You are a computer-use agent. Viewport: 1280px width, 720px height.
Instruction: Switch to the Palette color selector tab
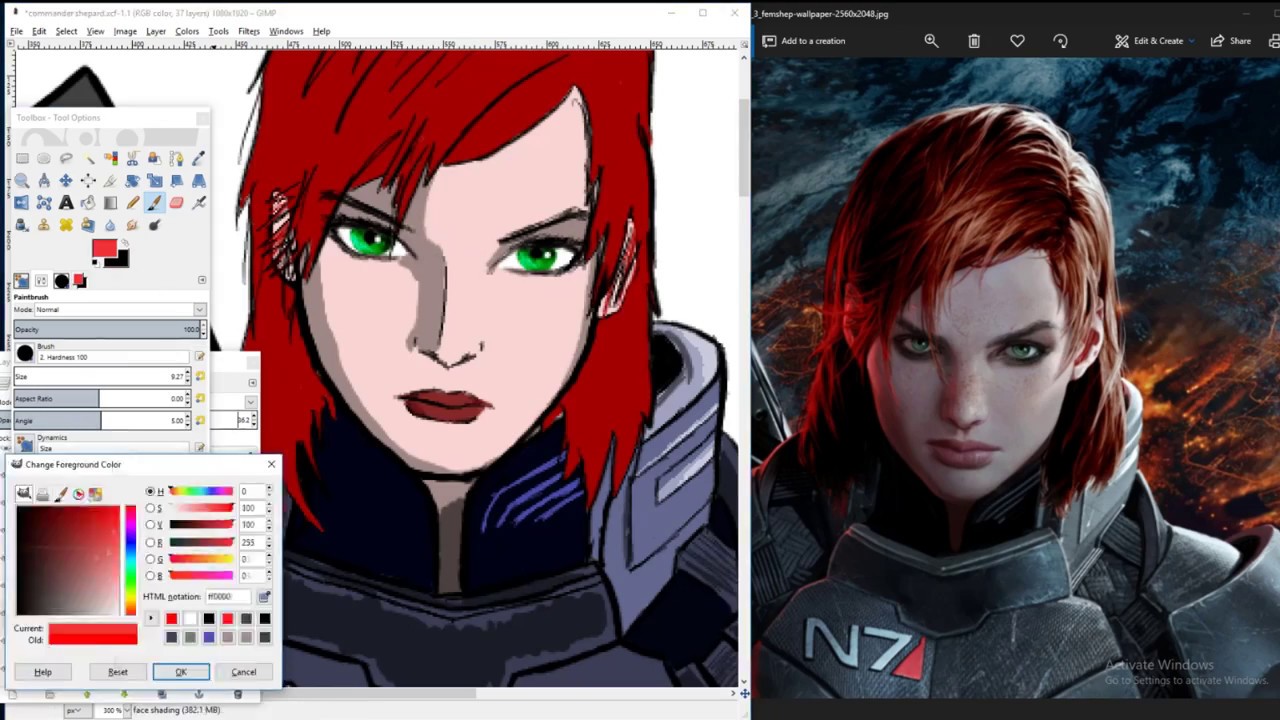tap(95, 493)
